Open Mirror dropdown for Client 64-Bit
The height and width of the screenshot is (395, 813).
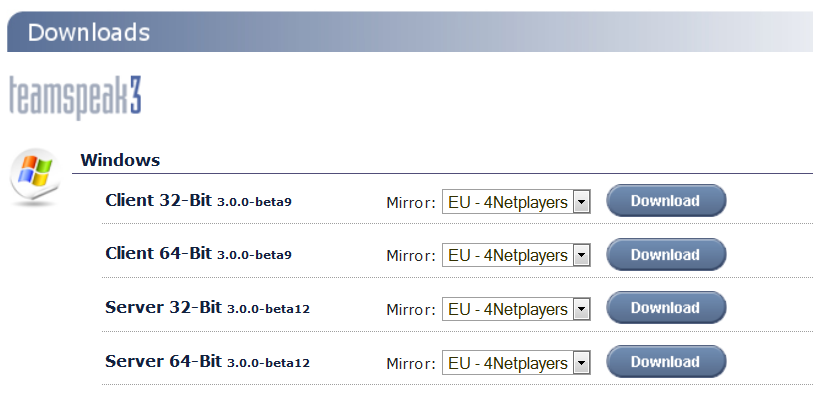coord(516,255)
